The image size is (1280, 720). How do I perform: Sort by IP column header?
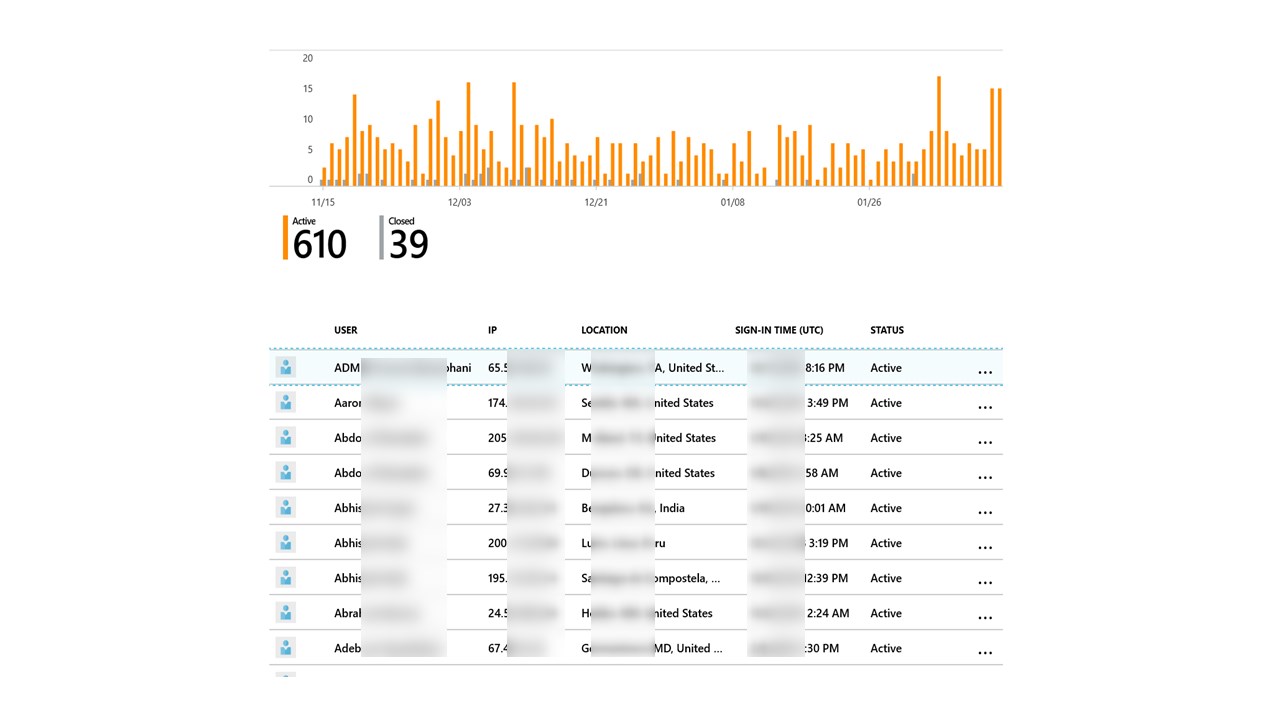point(492,330)
